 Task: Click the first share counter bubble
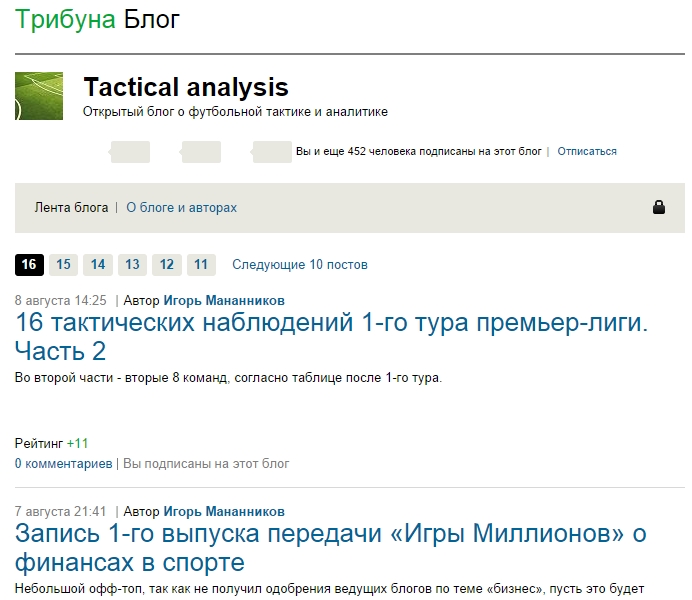[x=129, y=152]
